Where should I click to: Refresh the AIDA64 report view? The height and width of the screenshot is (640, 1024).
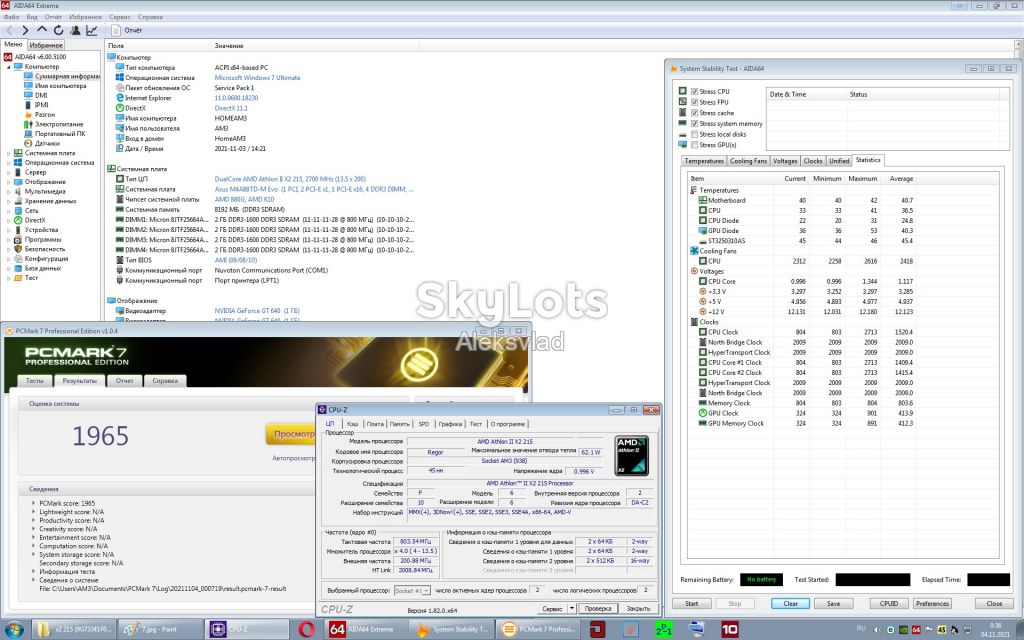coord(58,30)
